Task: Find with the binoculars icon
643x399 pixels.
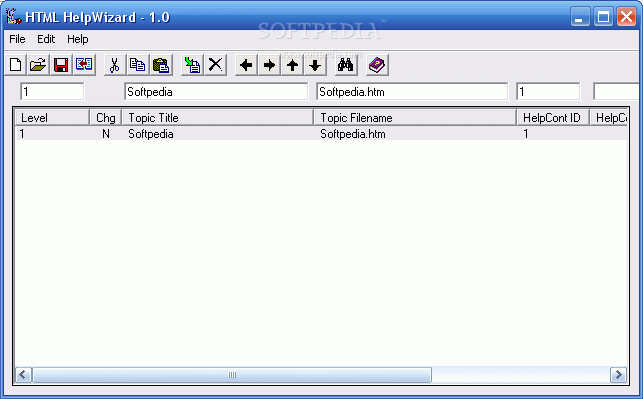Action: (x=346, y=65)
